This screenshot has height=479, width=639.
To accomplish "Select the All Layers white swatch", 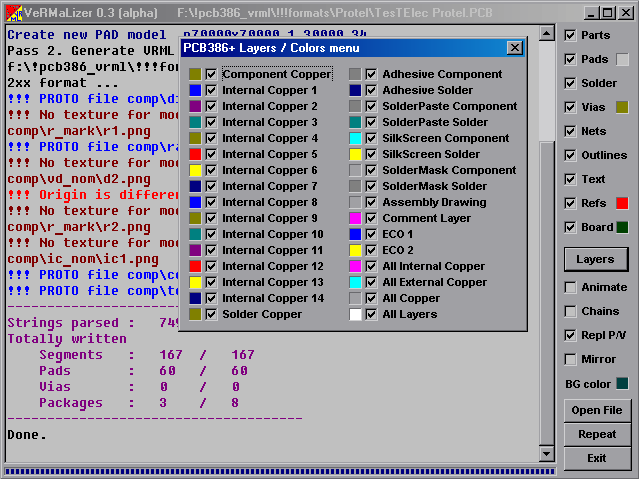I will pyautogui.click(x=355, y=314).
